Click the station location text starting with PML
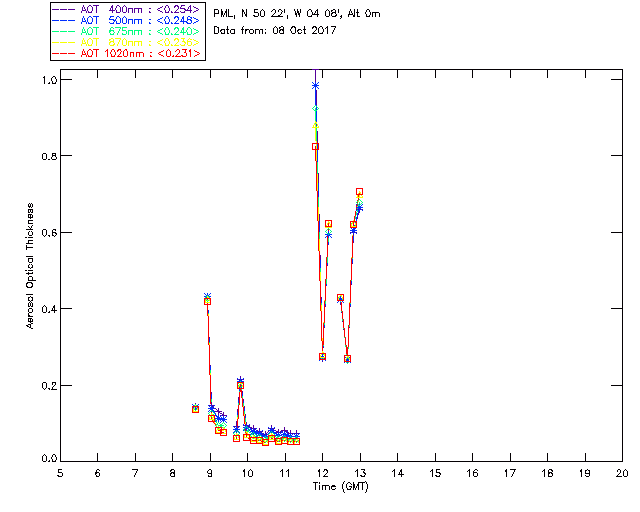 pos(297,14)
